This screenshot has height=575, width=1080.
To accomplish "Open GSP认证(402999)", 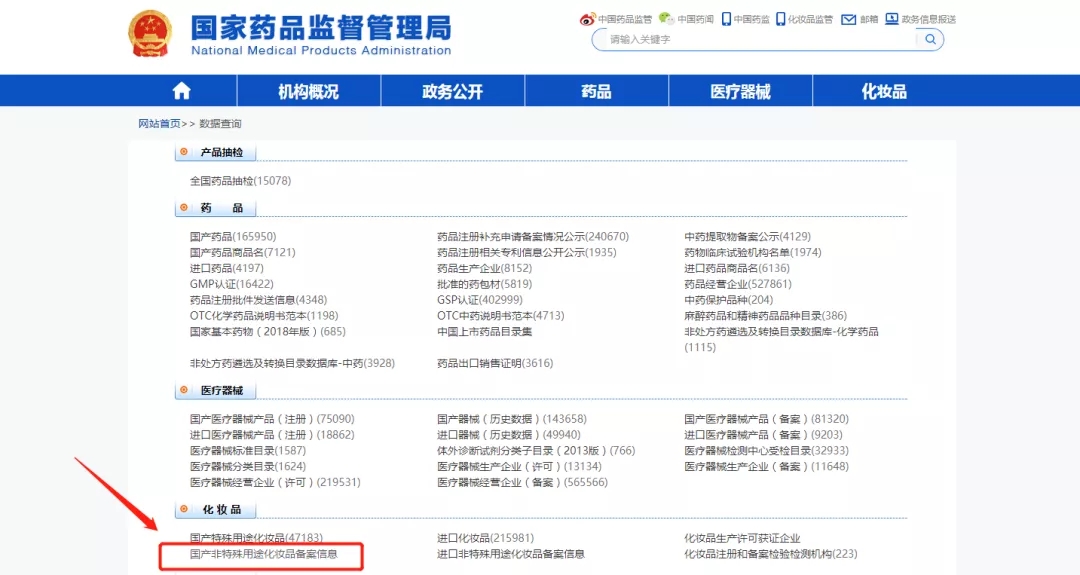I will (479, 300).
